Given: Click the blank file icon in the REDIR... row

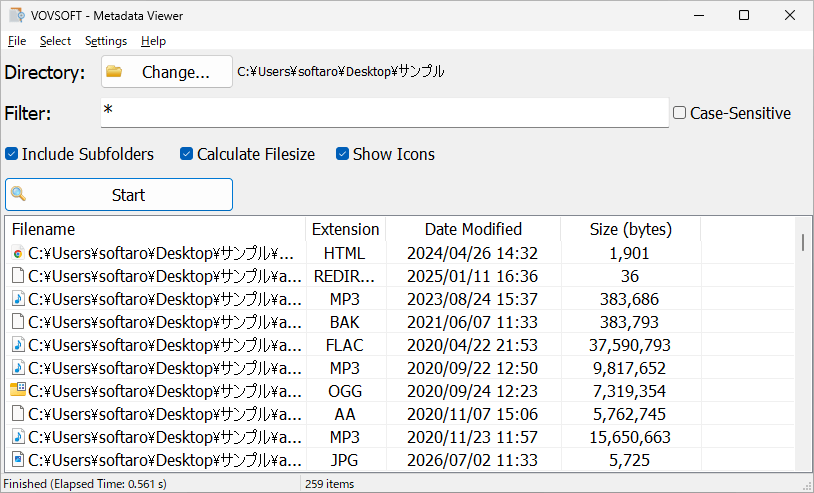Looking at the screenshot, I should click(x=18, y=276).
